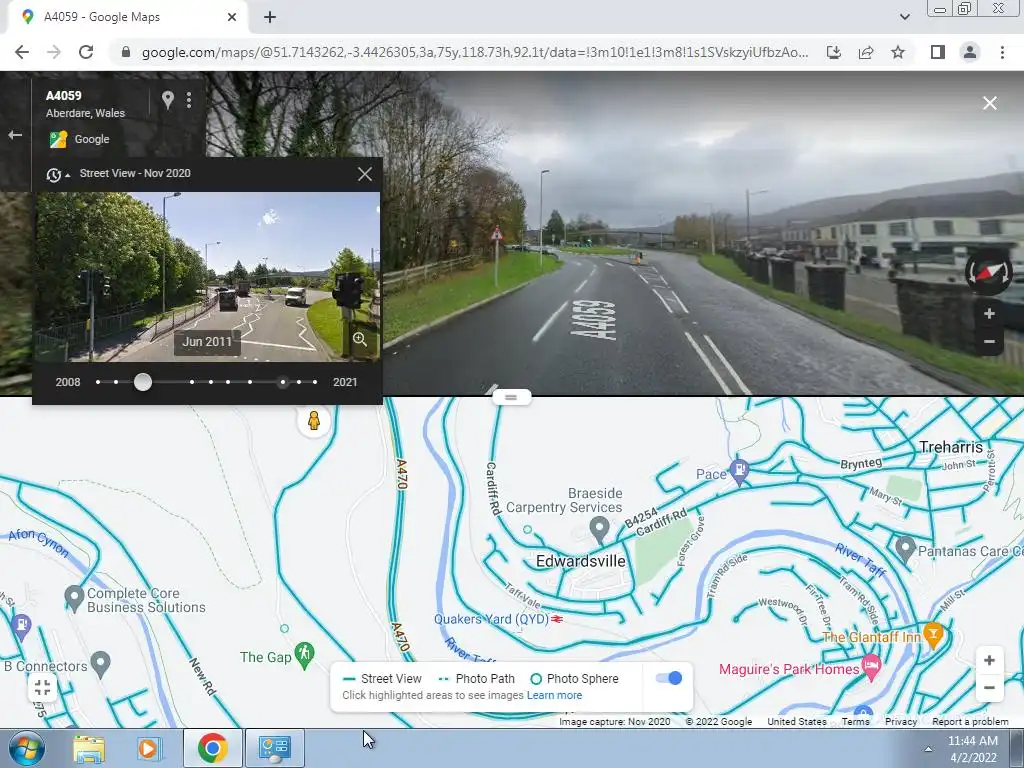Bookmark this page with the star icon
This screenshot has width=1024, height=768.
pyautogui.click(x=898, y=52)
